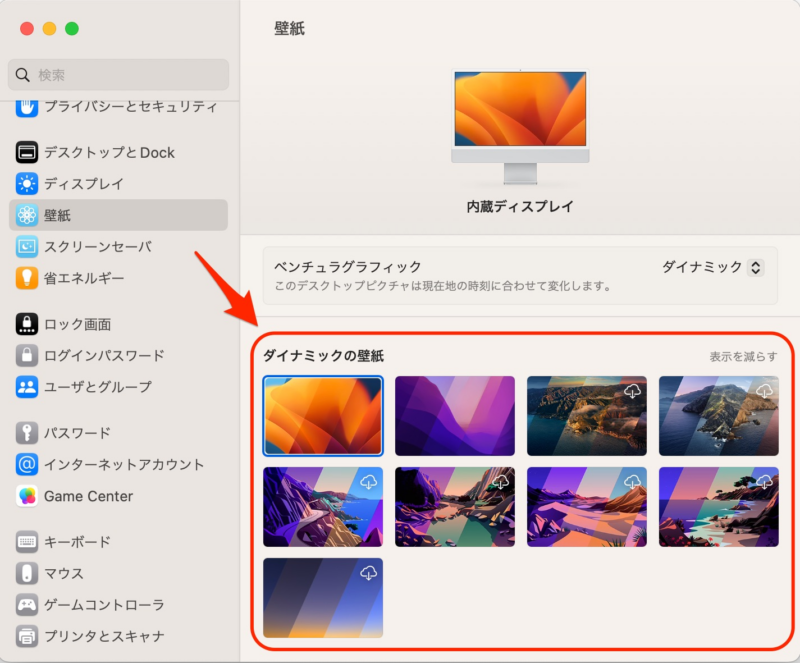800x663 pixels.
Task: Open the Energy Saver (省エネルギー) bulb icon
Action: coord(27,278)
